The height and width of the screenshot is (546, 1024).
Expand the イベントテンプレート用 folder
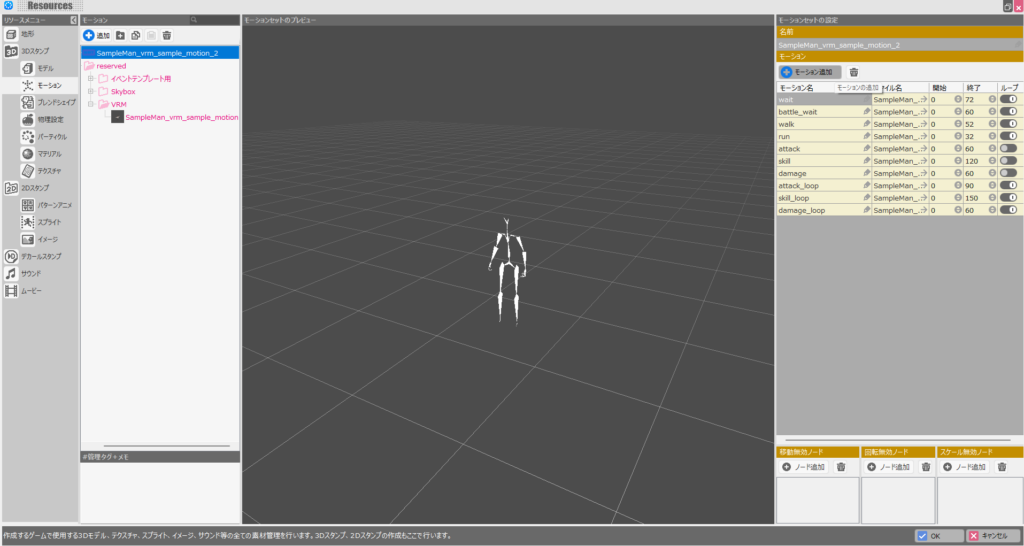coord(91,78)
